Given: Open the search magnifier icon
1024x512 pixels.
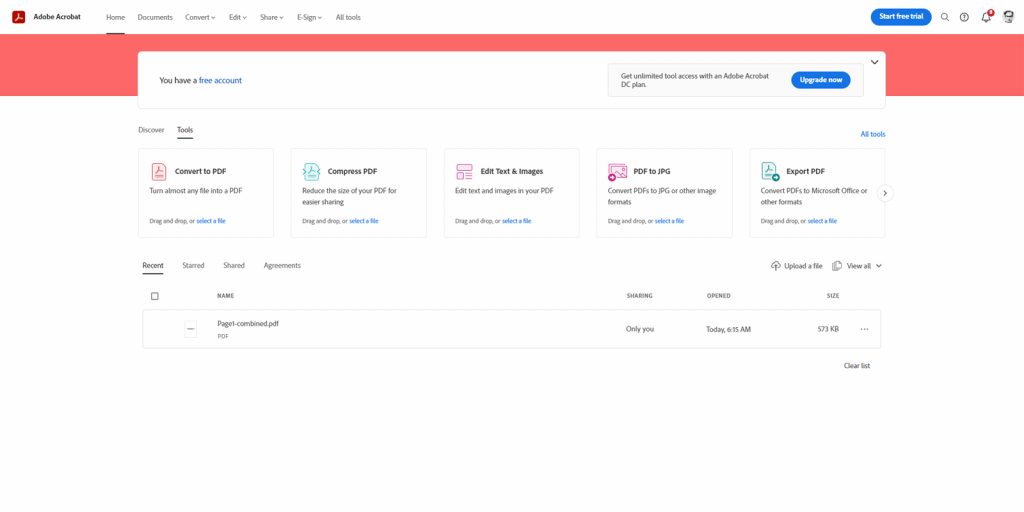Looking at the screenshot, I should (944, 18).
